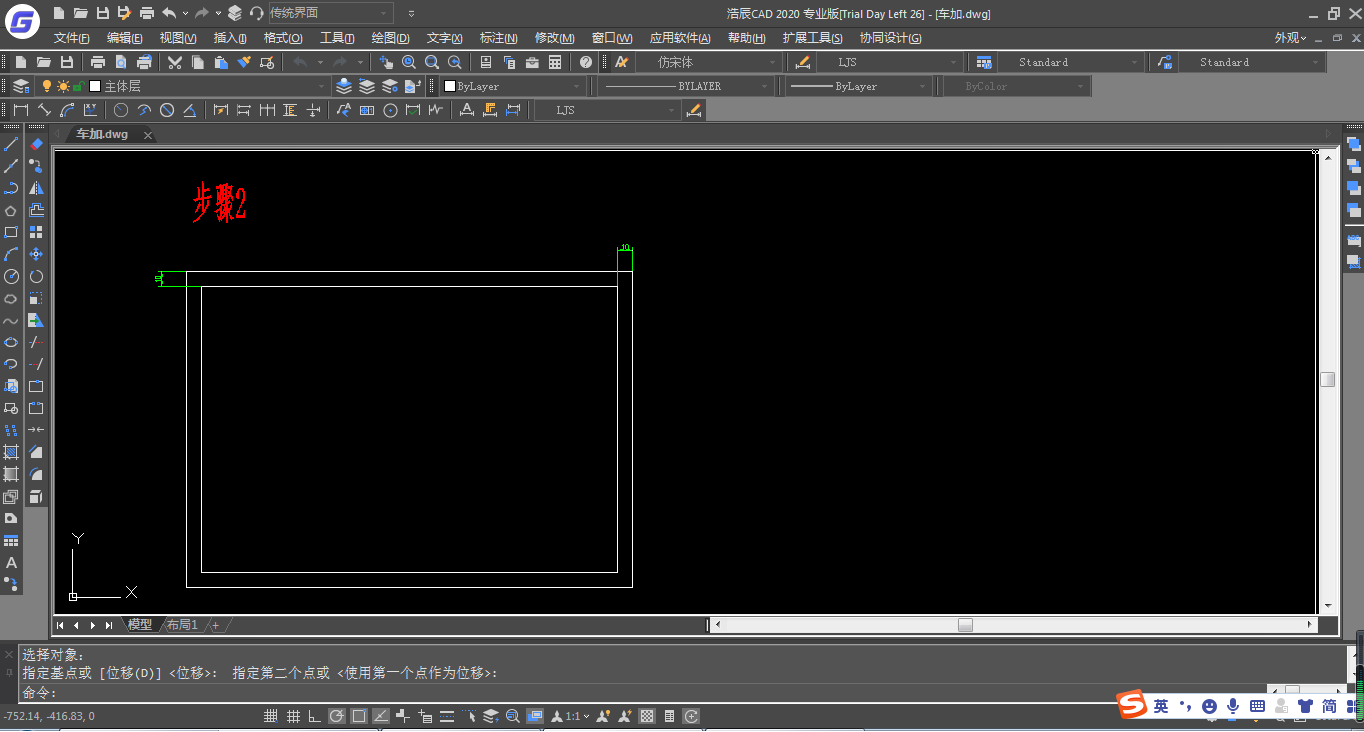
Task: Toggle Dynamic Input in status bar
Action: (425, 716)
